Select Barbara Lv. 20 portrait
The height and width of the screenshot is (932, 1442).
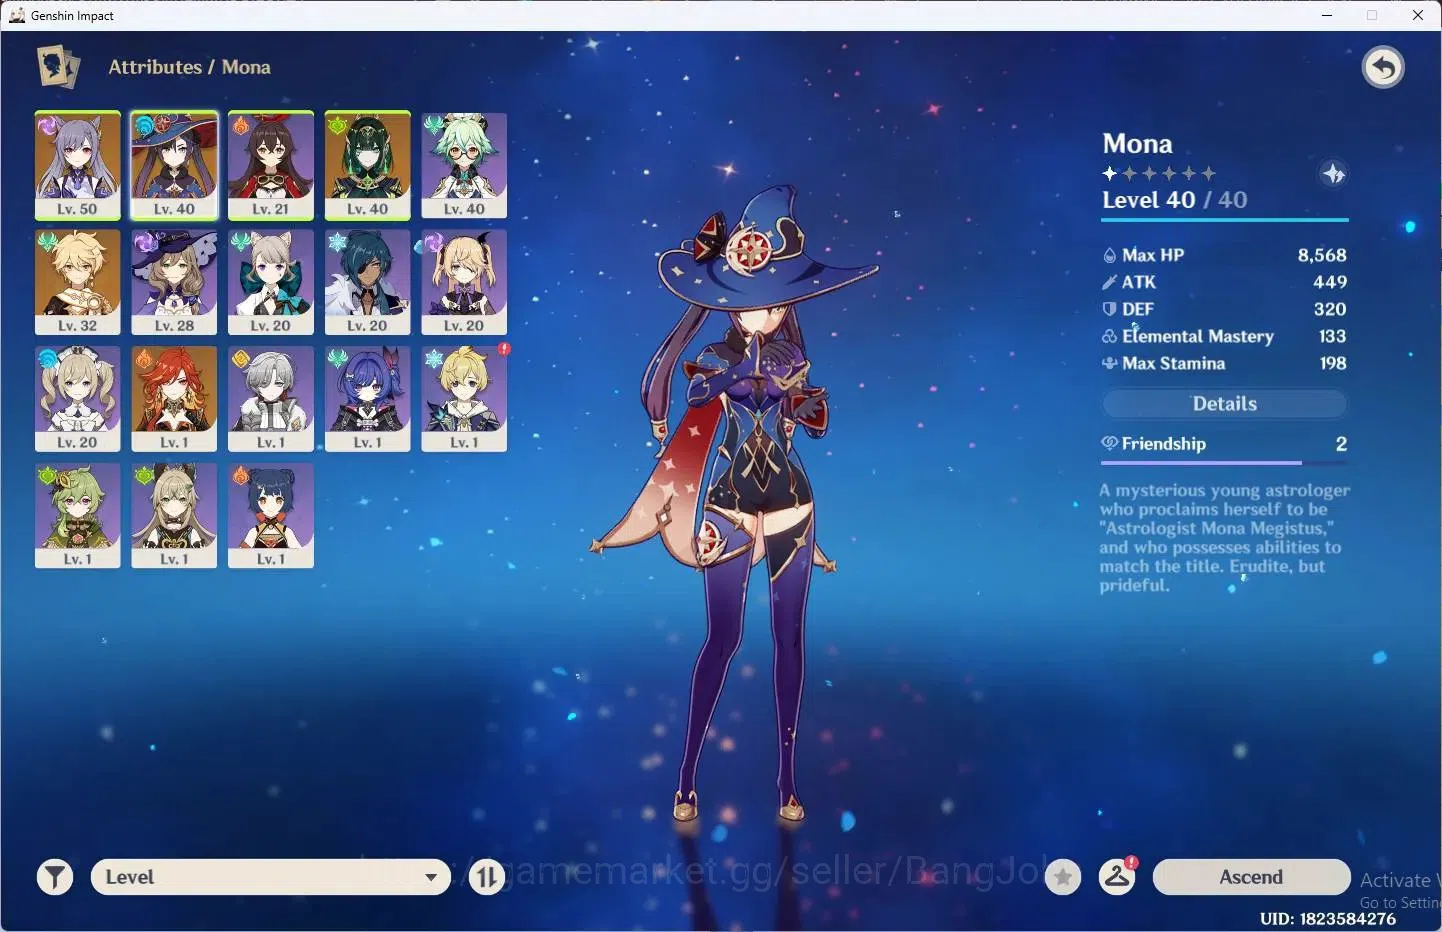(77, 399)
